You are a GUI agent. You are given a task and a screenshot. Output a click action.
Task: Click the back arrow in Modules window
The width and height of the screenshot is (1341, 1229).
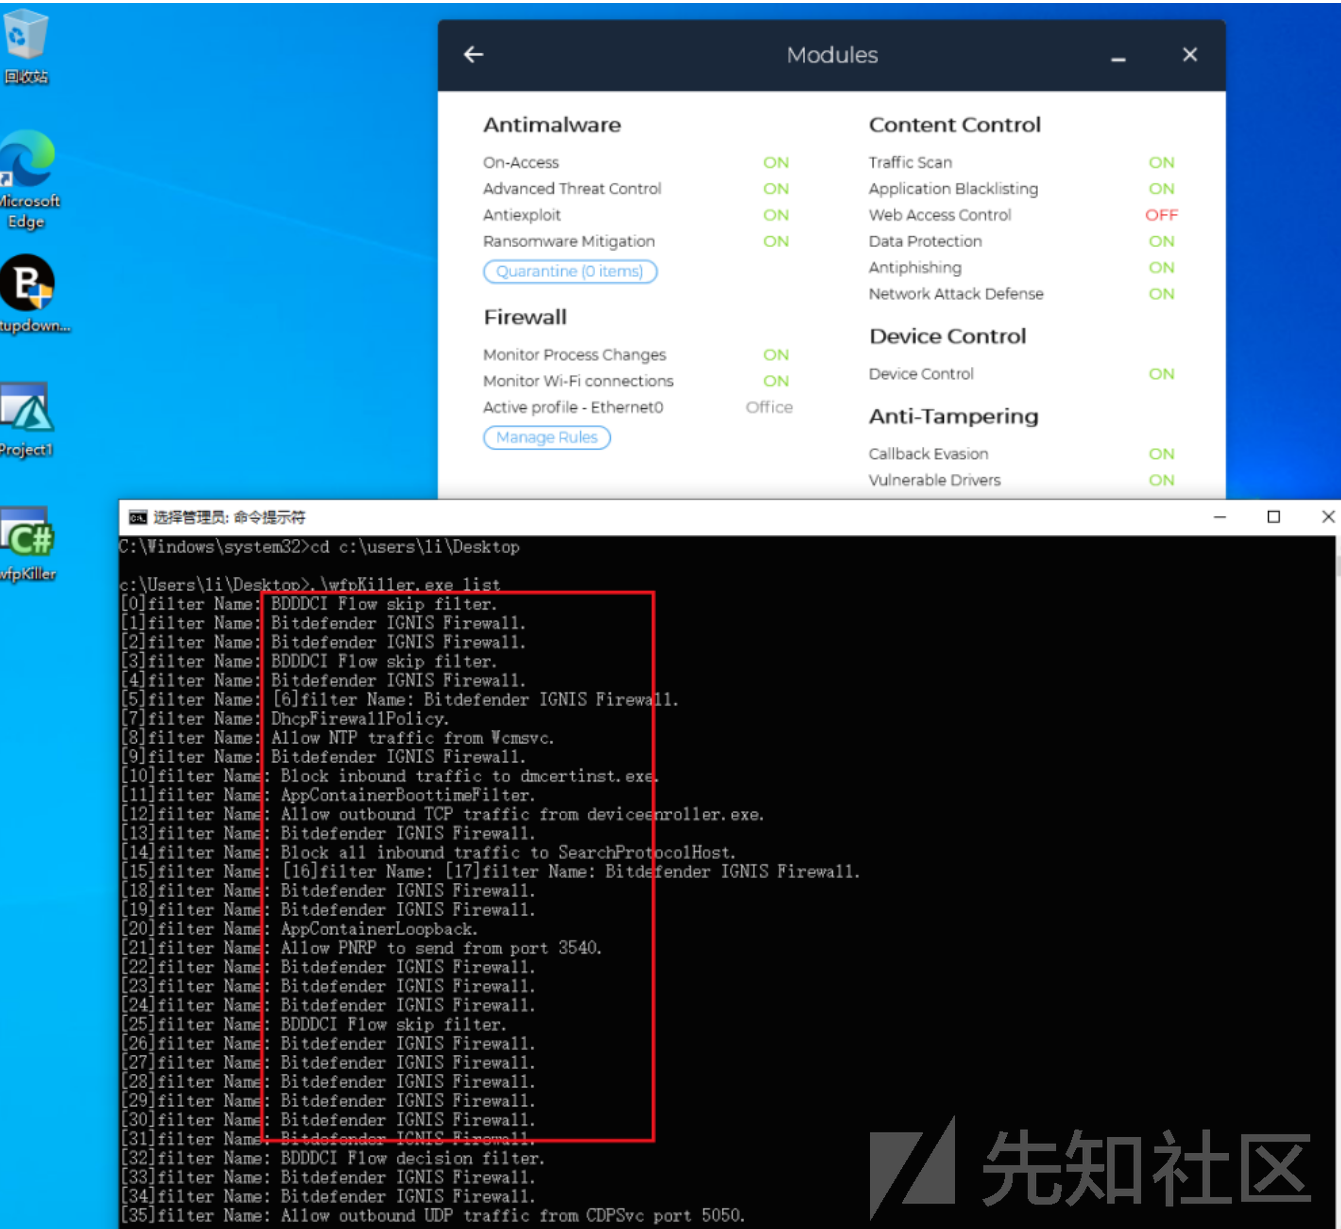[474, 55]
